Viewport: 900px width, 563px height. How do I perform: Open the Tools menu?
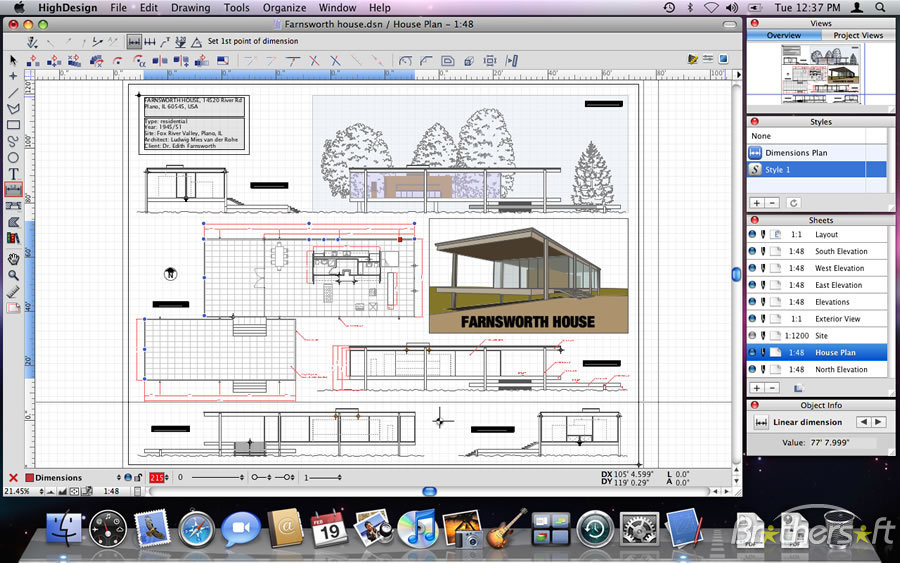236,7
